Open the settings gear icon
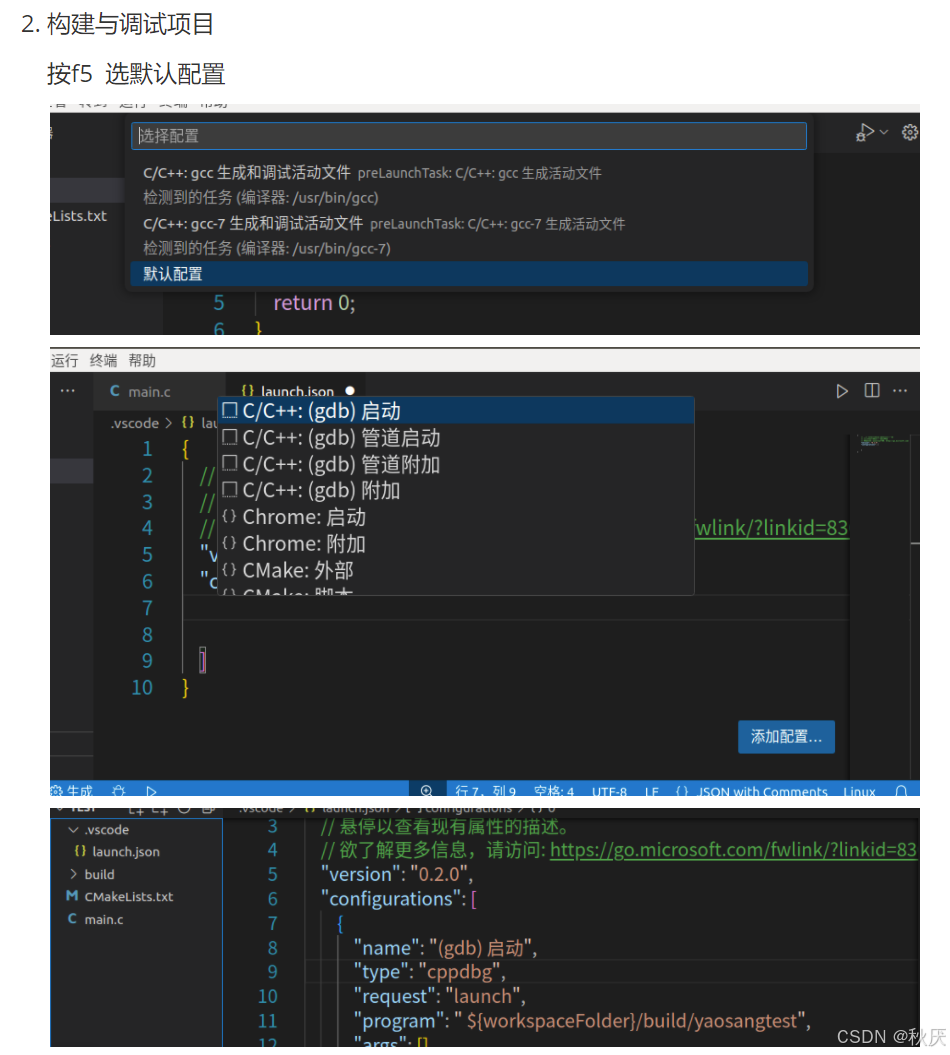This screenshot has width=950, height=1055. 910,131
